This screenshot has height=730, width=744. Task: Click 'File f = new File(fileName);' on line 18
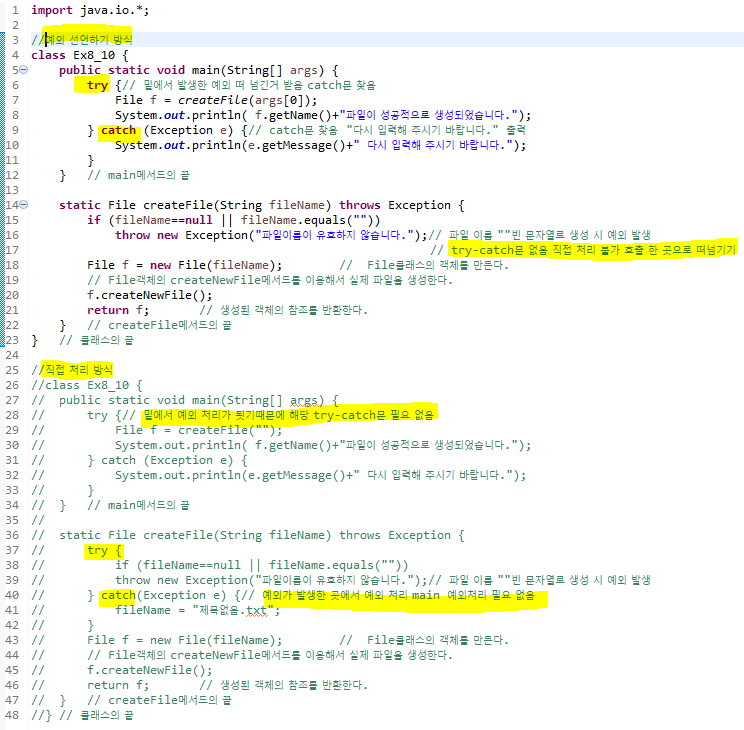tap(184, 265)
